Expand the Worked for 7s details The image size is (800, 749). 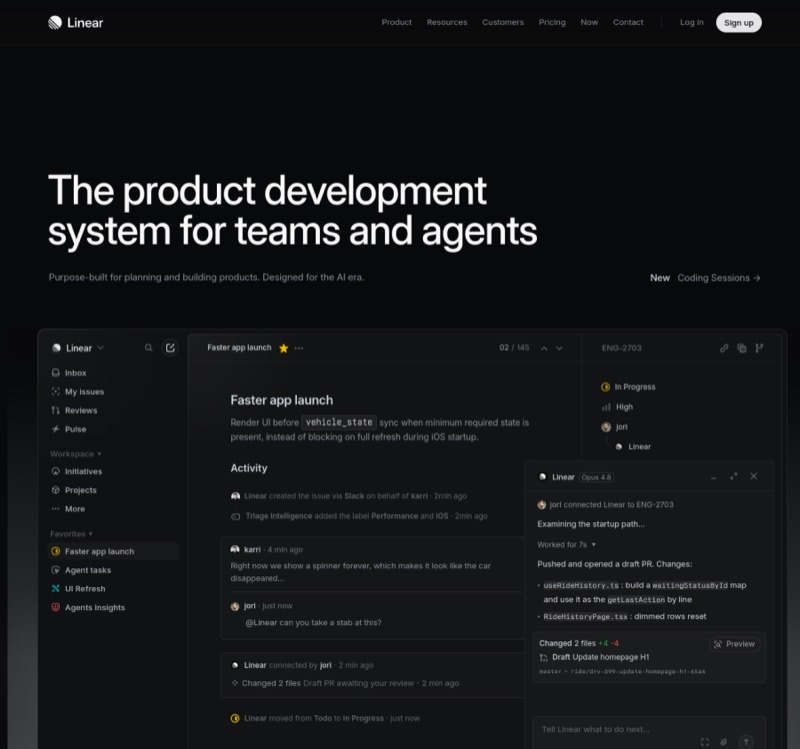pos(566,544)
